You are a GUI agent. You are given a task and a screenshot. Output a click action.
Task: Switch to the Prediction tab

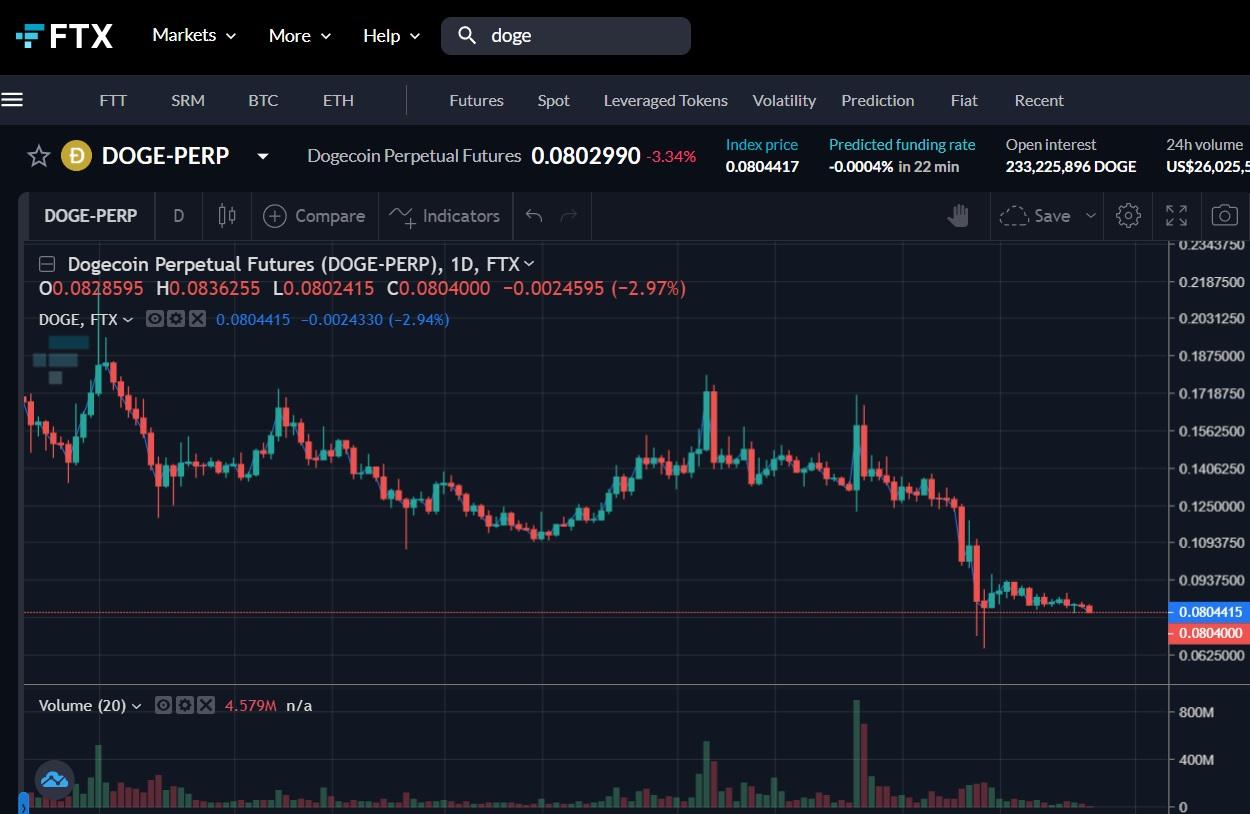coord(878,100)
